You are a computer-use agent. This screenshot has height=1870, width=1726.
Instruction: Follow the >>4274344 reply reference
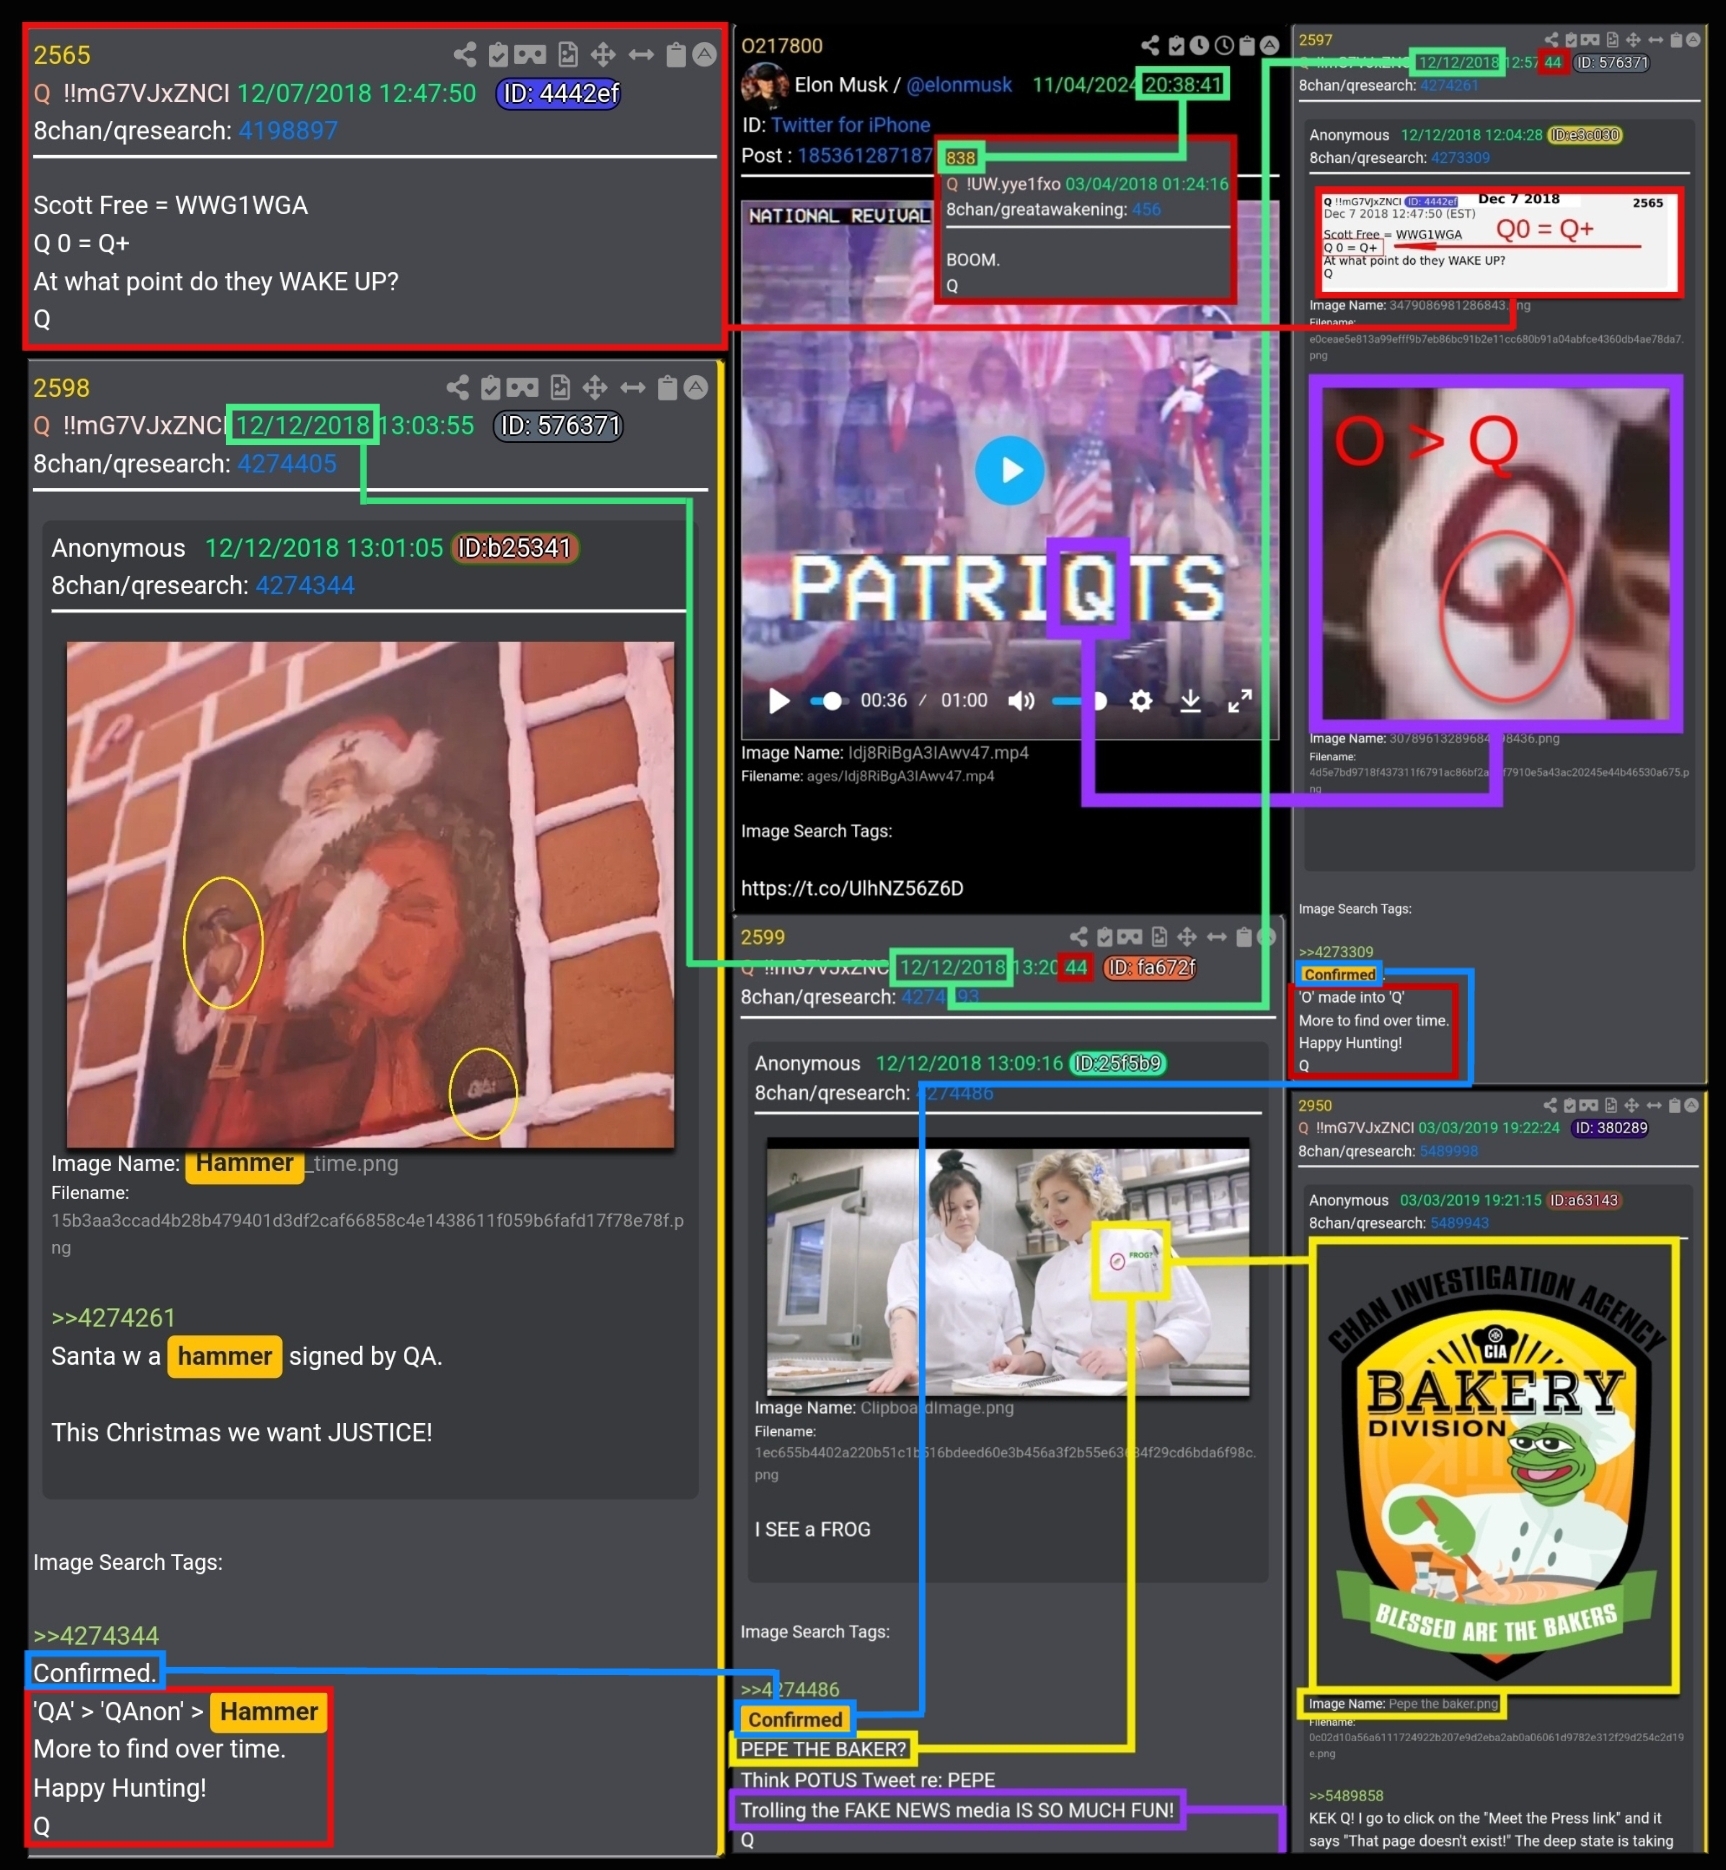tap(96, 1636)
